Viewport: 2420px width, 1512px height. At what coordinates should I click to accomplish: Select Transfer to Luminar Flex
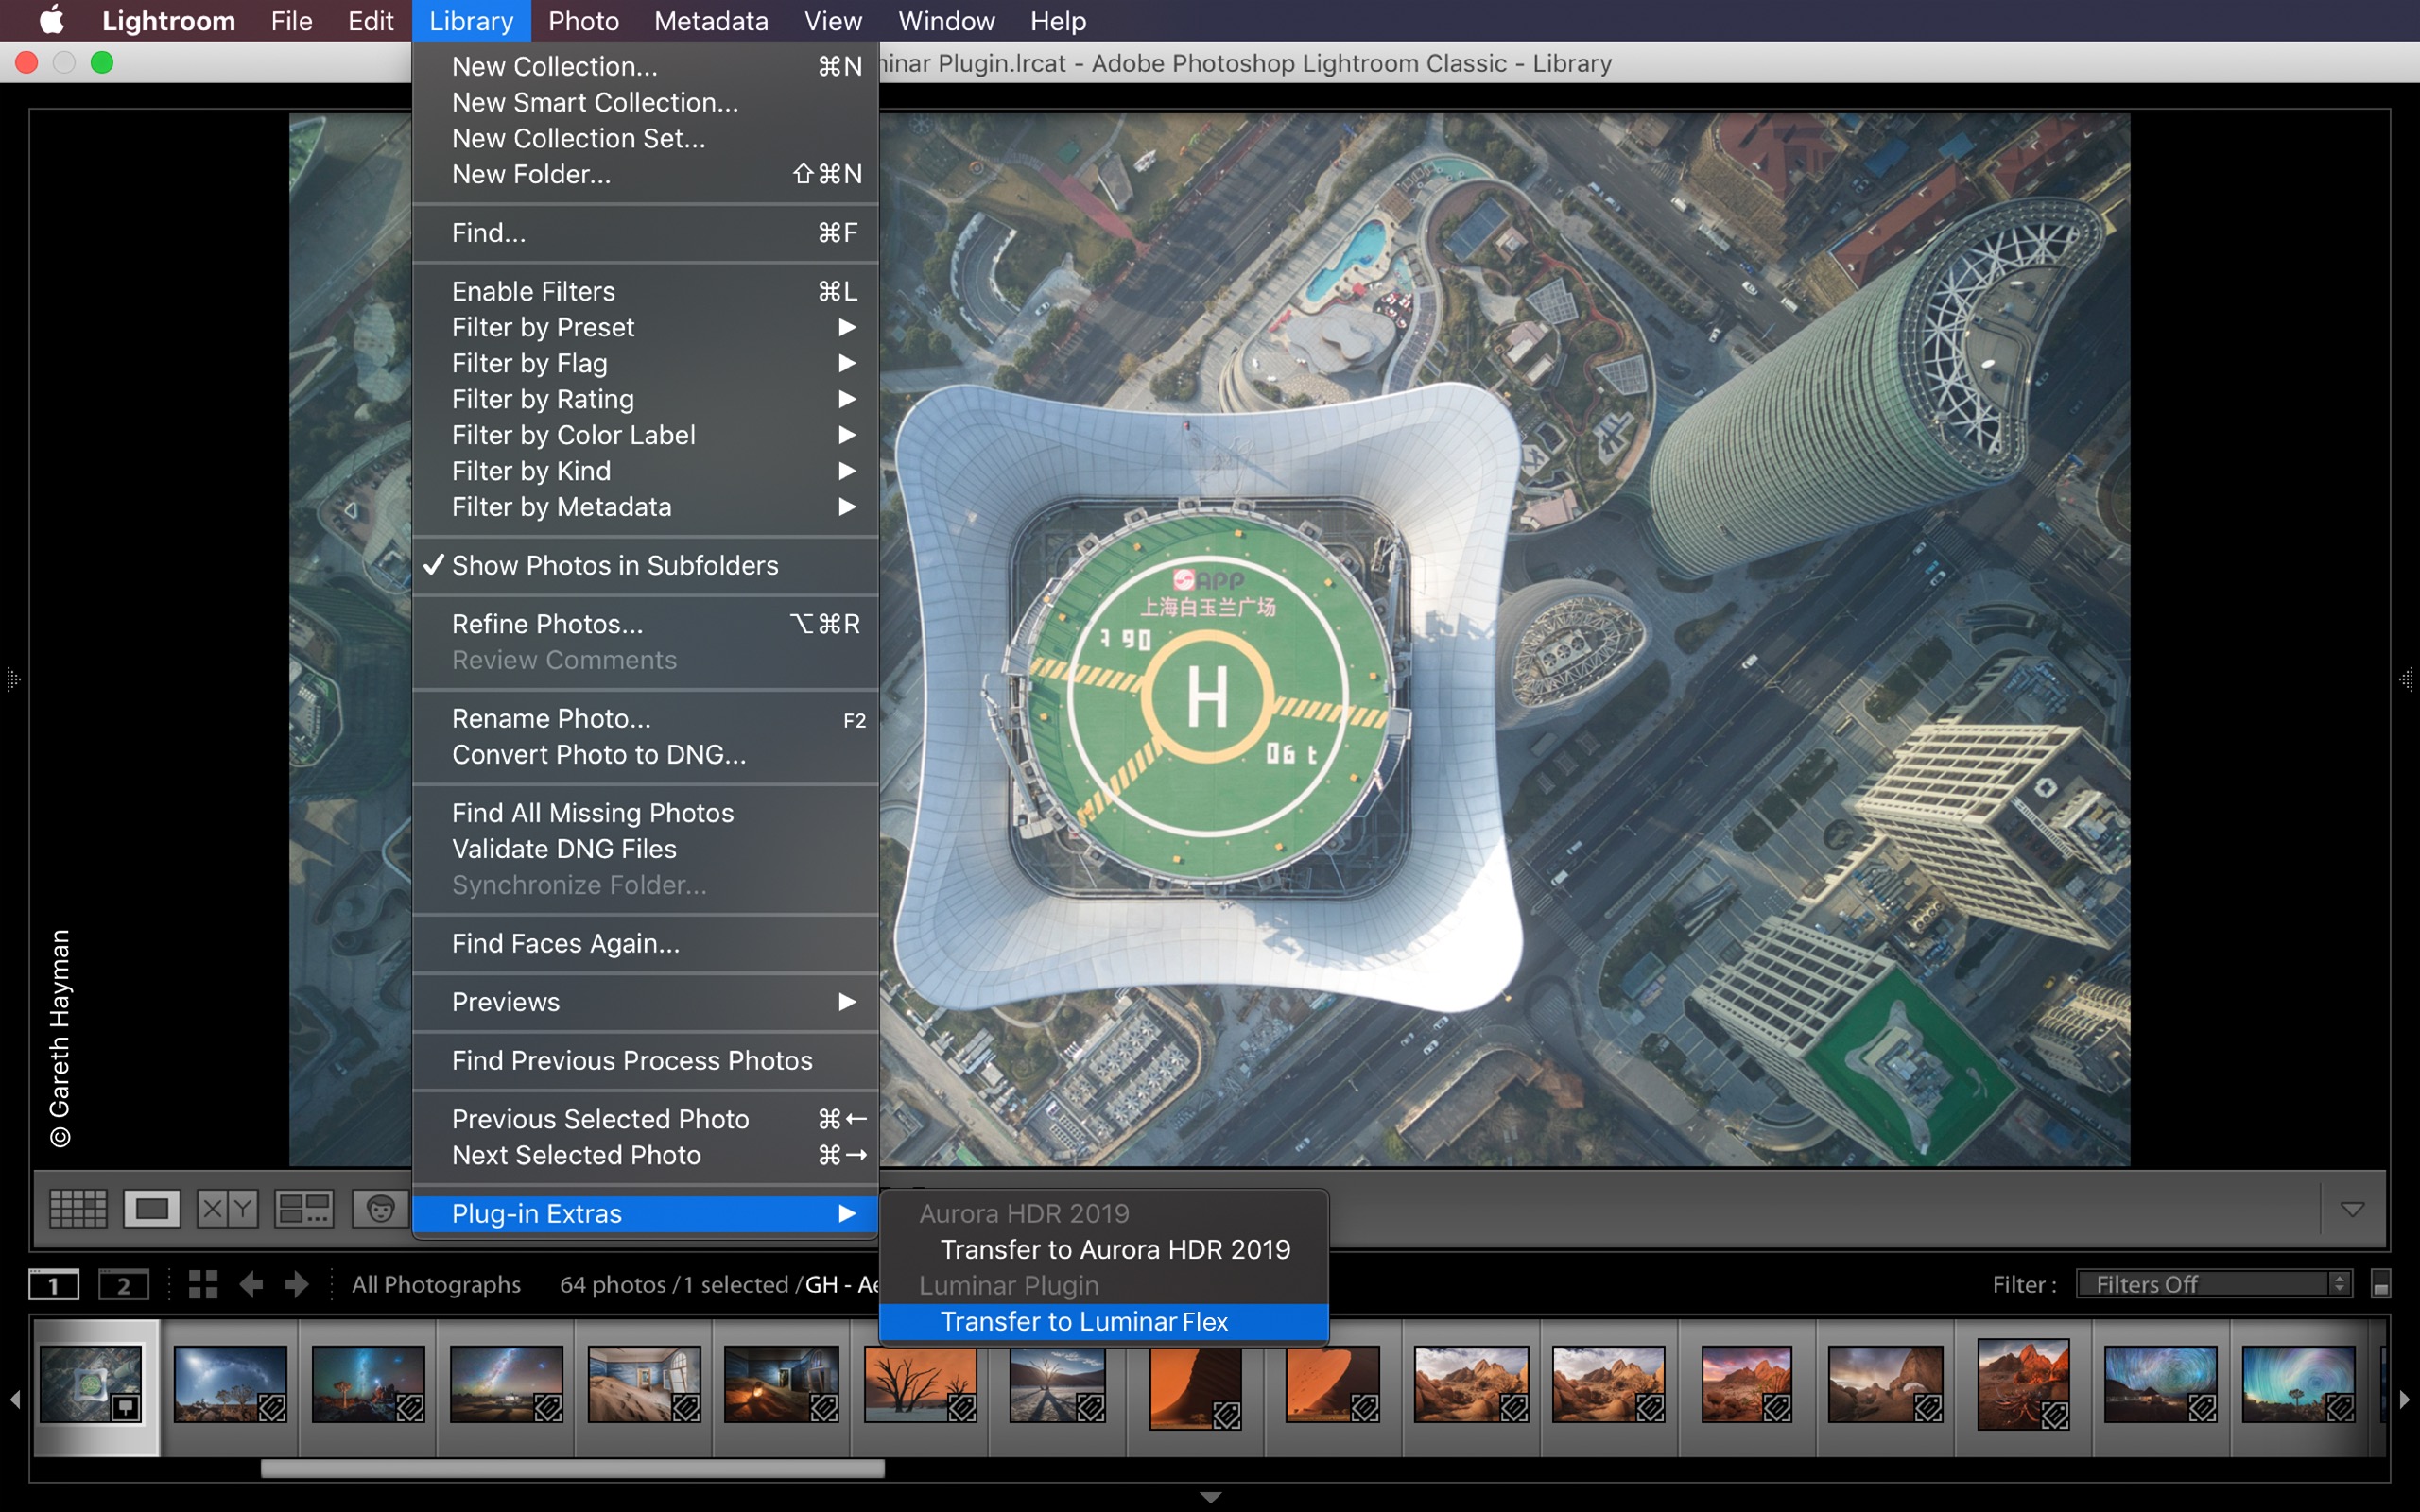[1083, 1321]
